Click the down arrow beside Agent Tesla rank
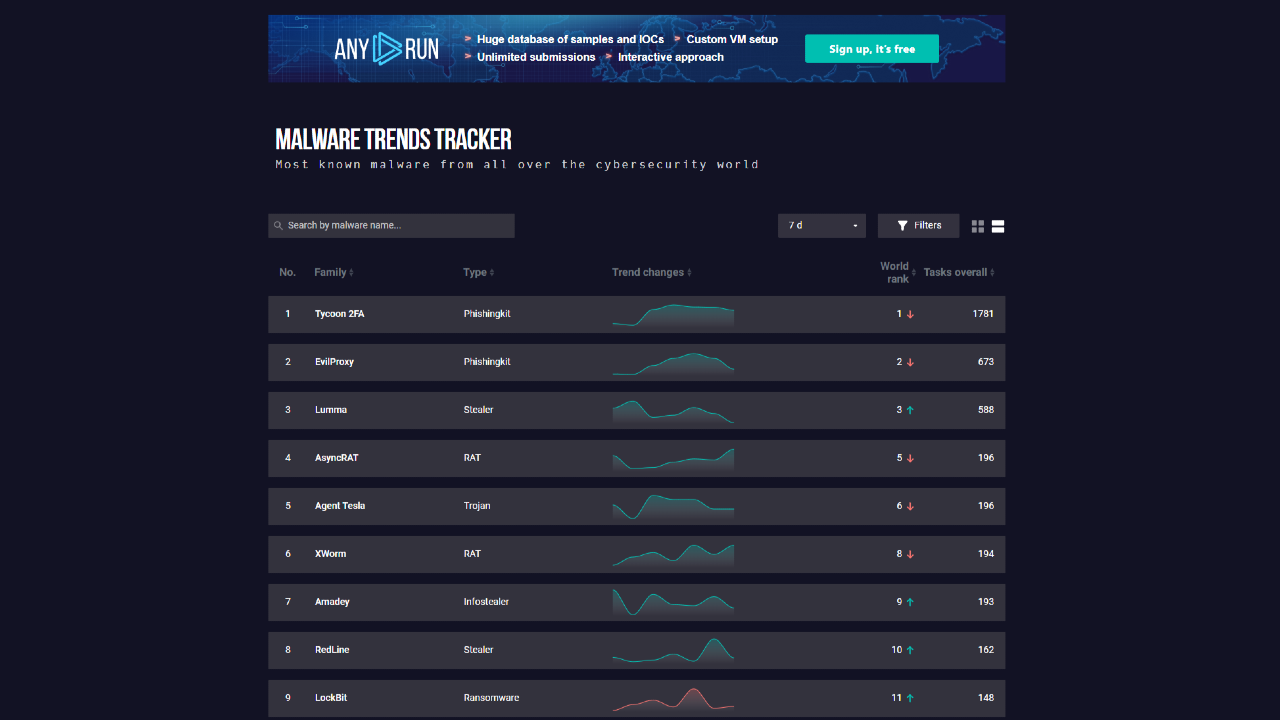Image resolution: width=1280 pixels, height=720 pixels. [x=910, y=506]
